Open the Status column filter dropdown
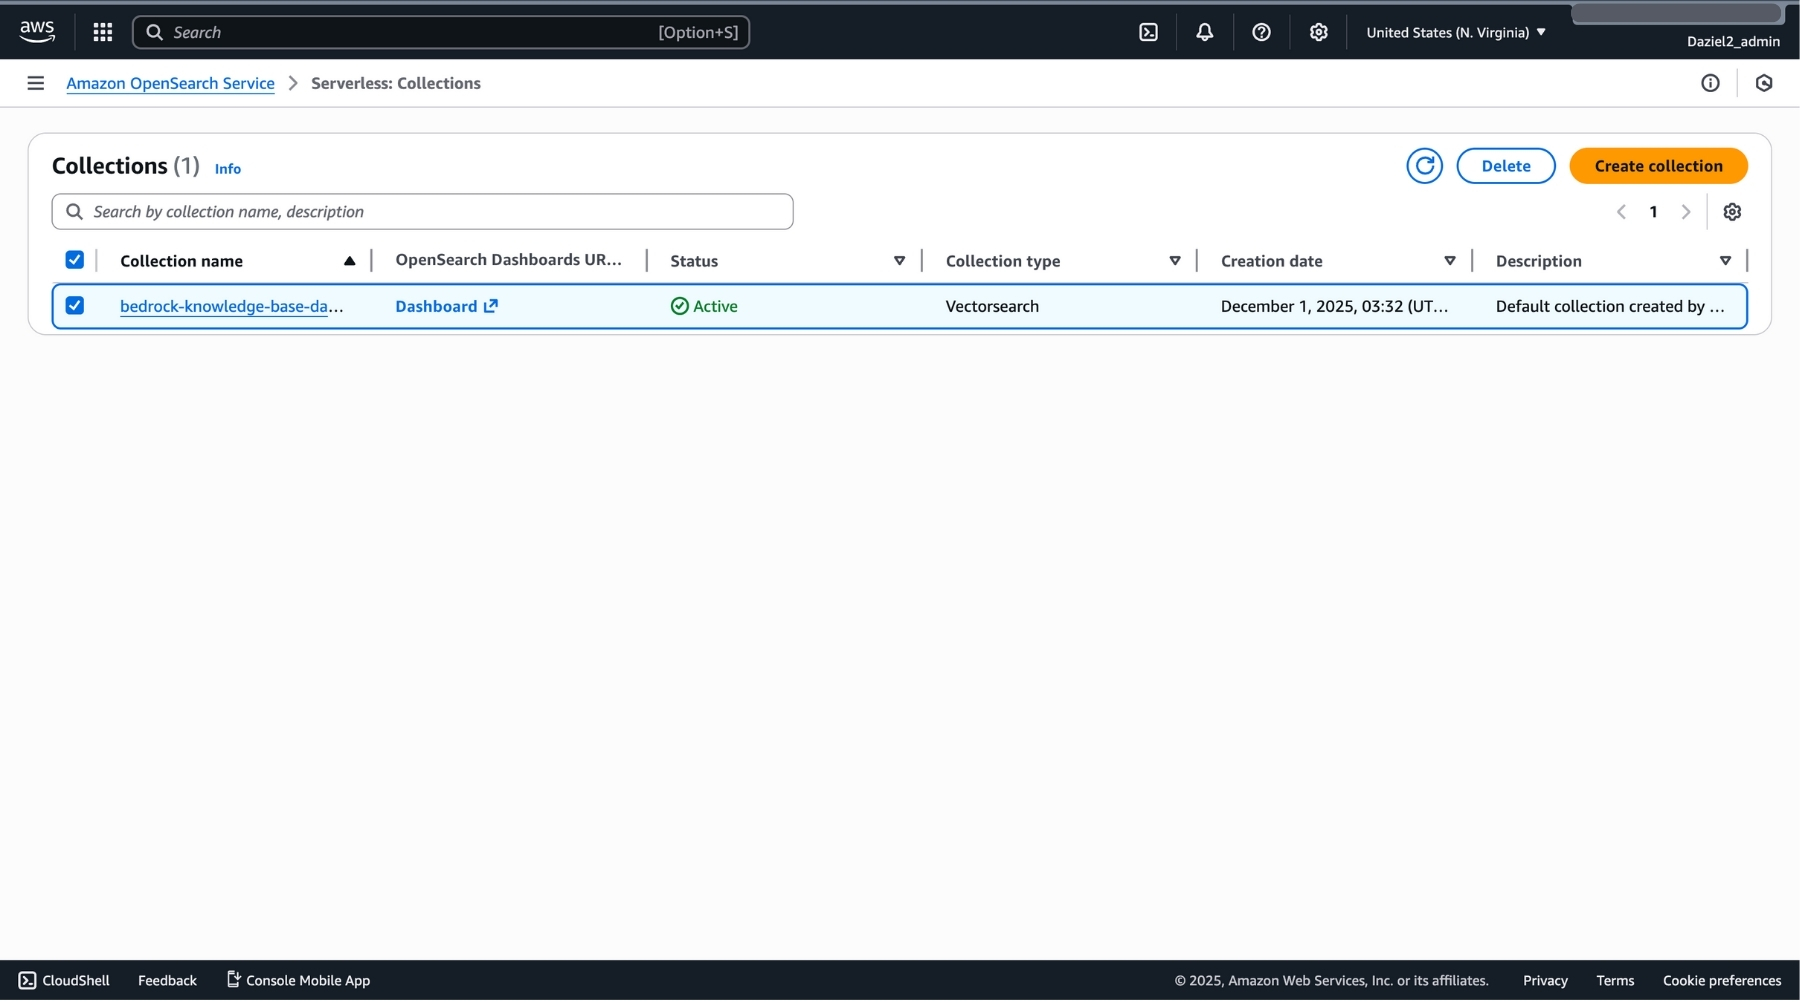 point(899,261)
